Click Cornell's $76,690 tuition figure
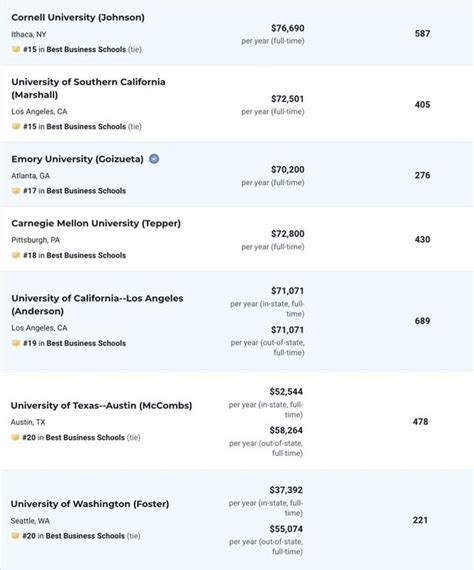The width and height of the screenshot is (474, 570). click(x=288, y=28)
